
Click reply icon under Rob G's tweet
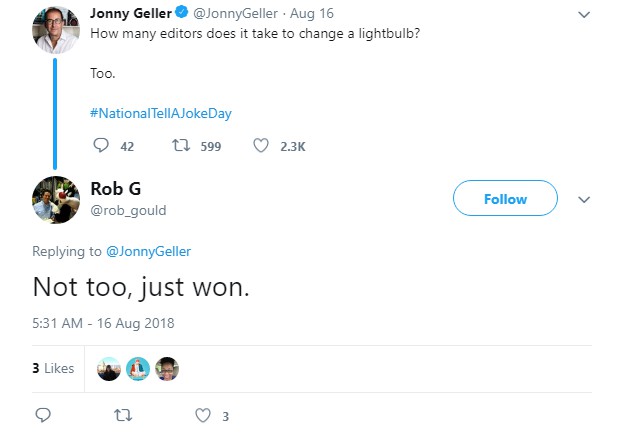click(x=43, y=415)
